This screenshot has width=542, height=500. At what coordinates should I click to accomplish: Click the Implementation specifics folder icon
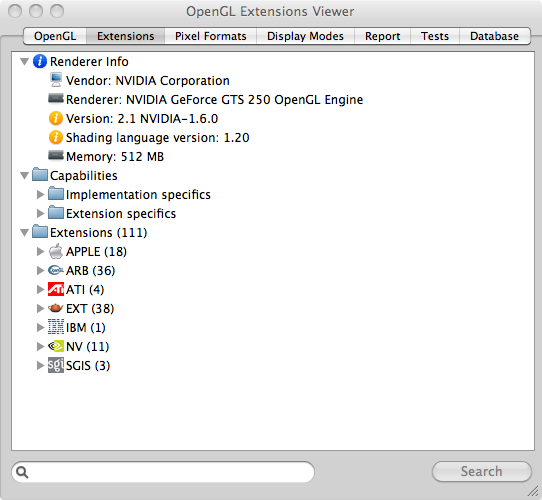point(56,194)
